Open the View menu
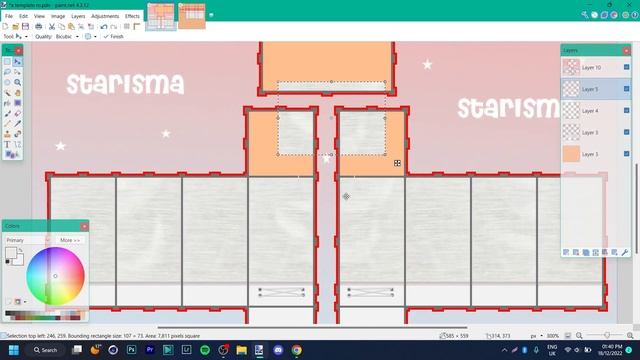 pos(39,16)
